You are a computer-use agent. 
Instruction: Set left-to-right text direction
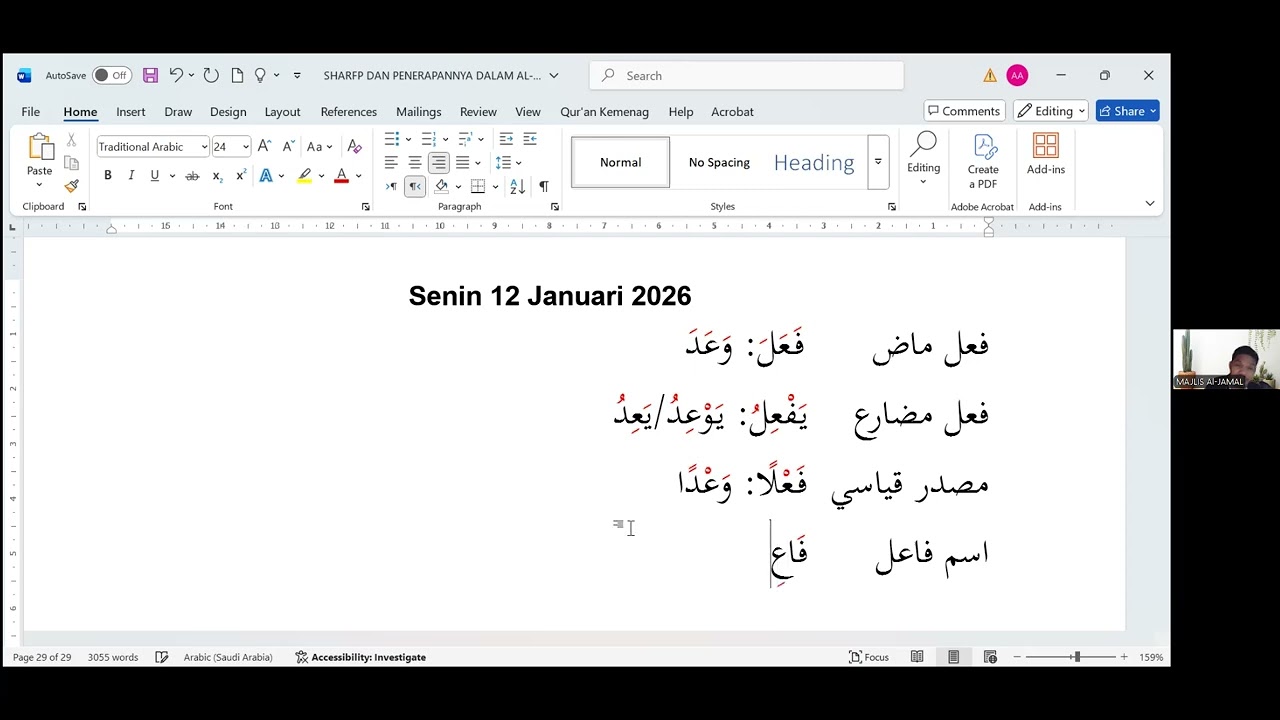tap(391, 186)
